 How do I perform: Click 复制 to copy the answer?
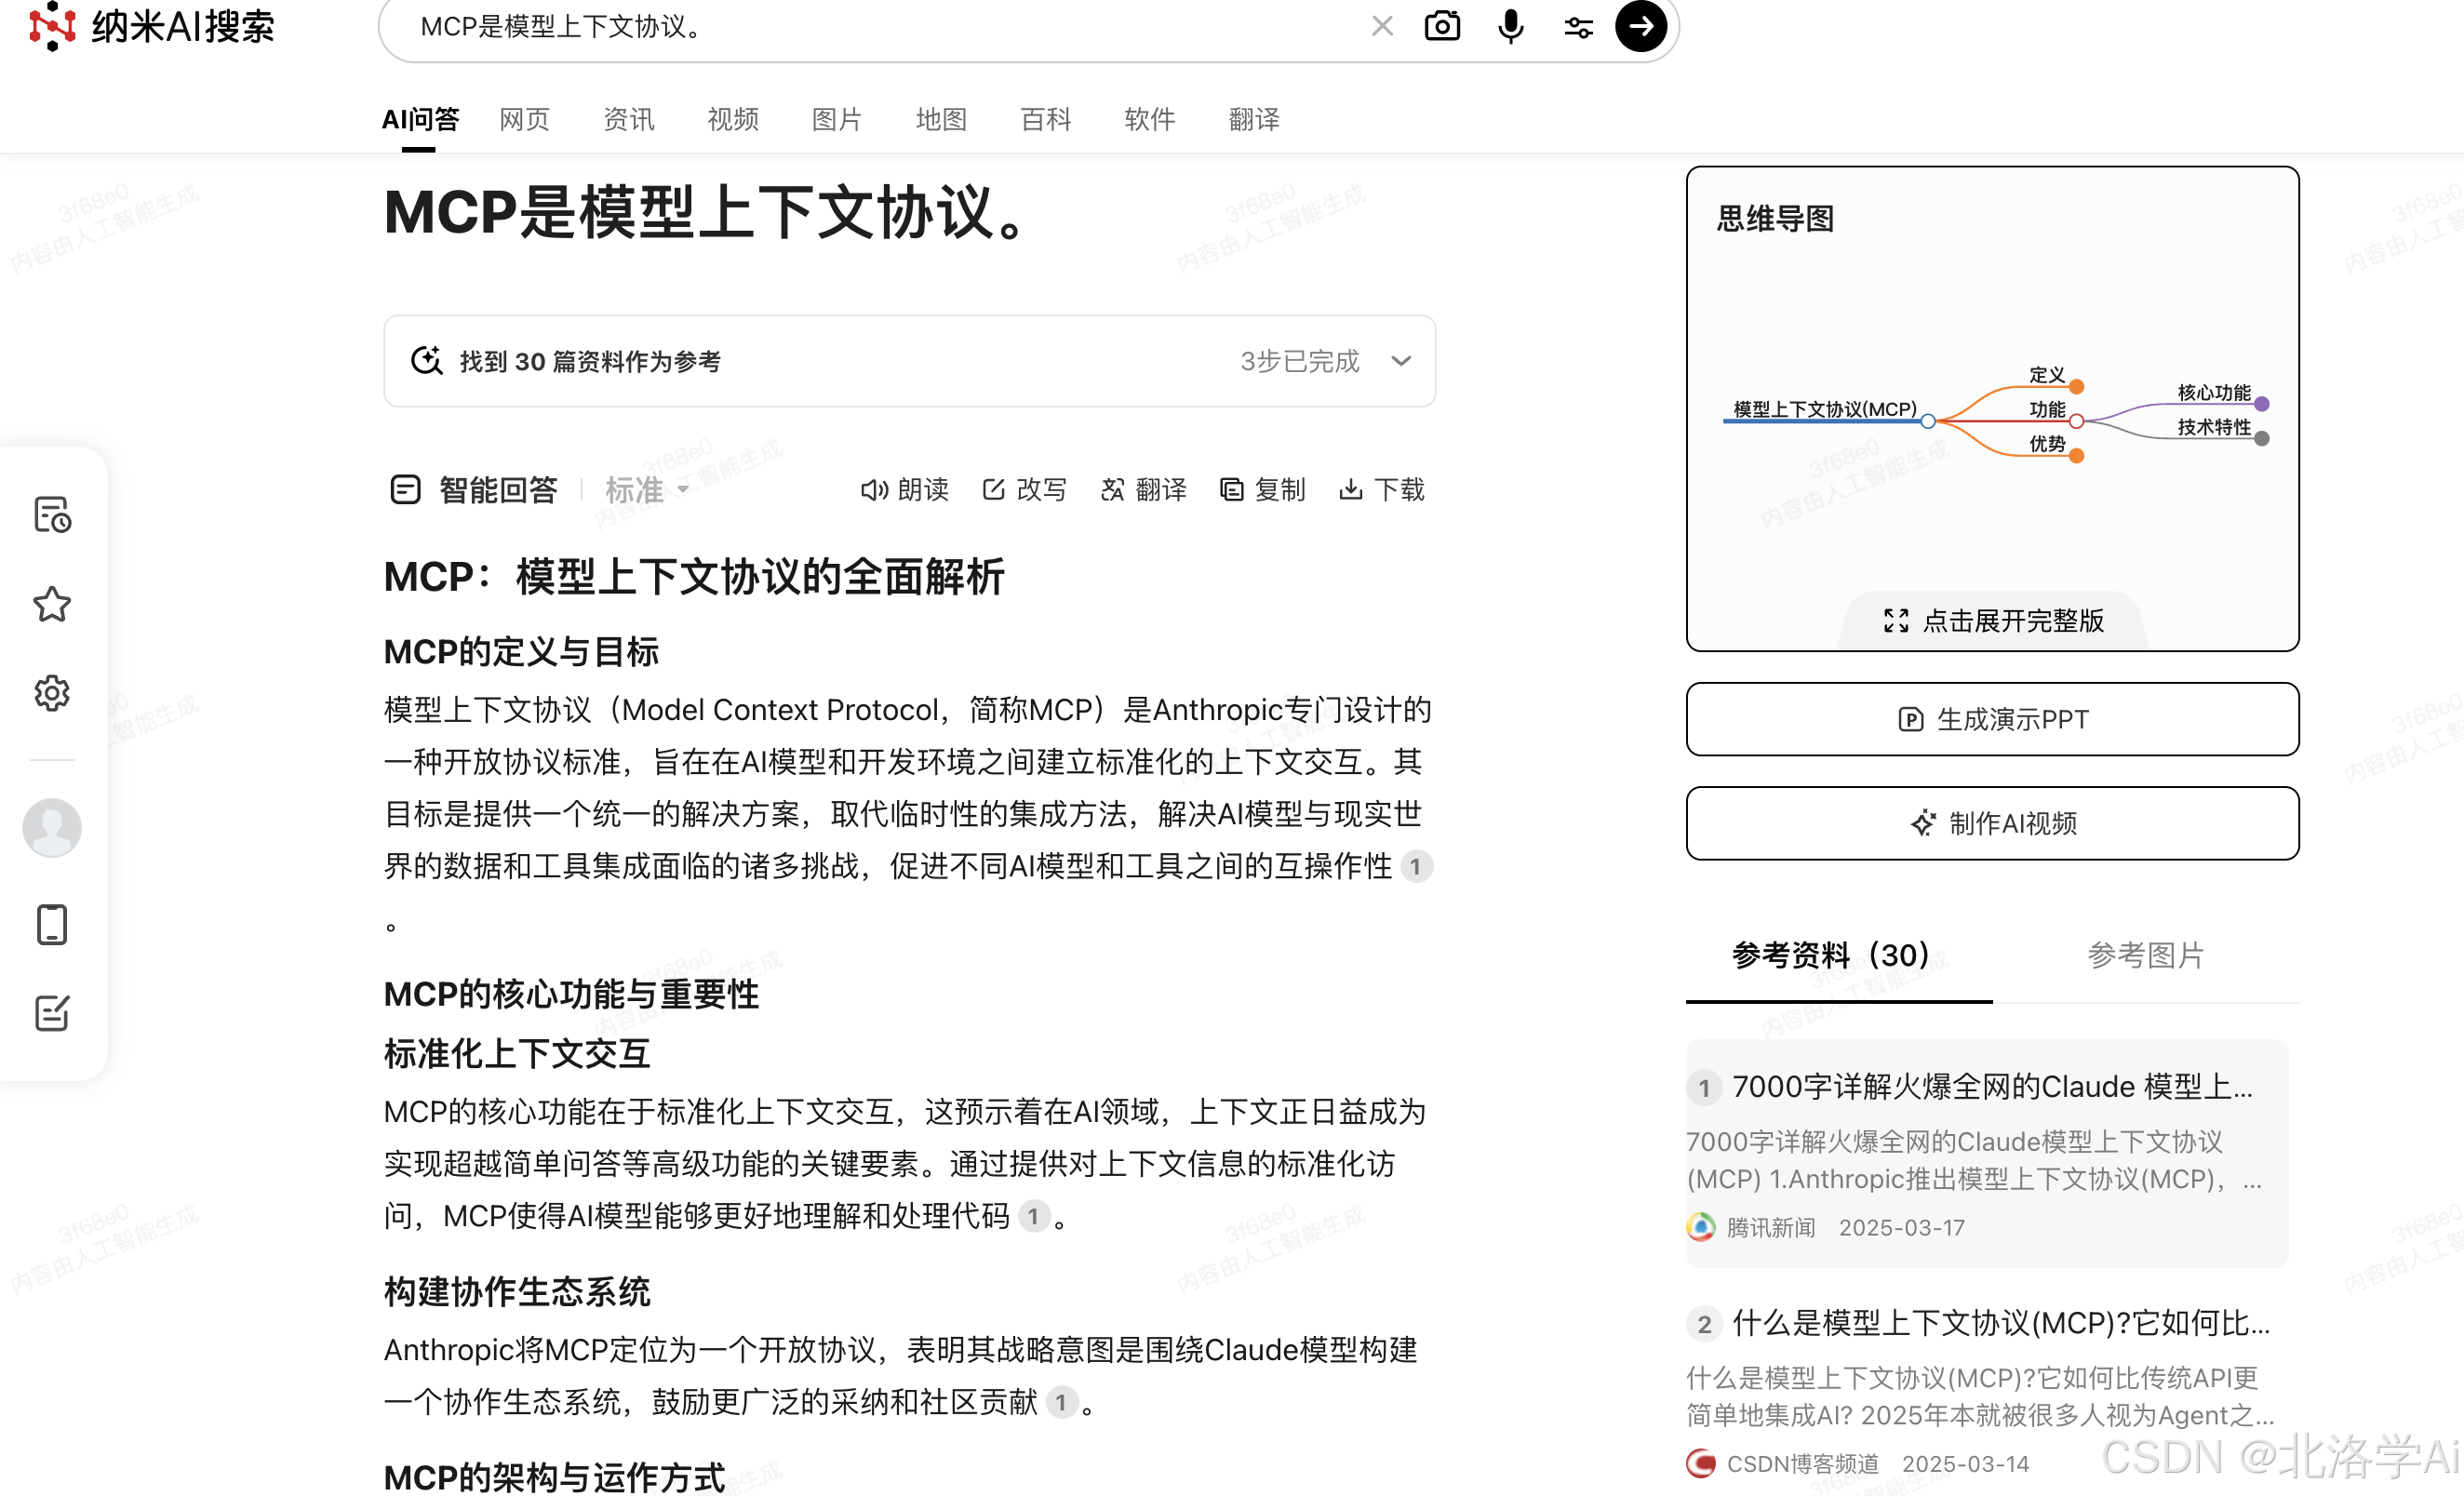pyautogui.click(x=1263, y=490)
